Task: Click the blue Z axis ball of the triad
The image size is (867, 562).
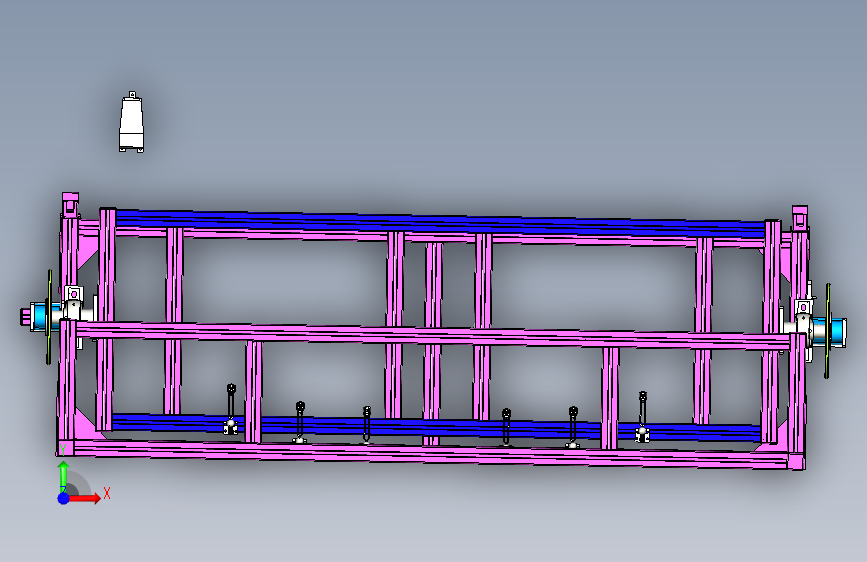Action: [64, 498]
